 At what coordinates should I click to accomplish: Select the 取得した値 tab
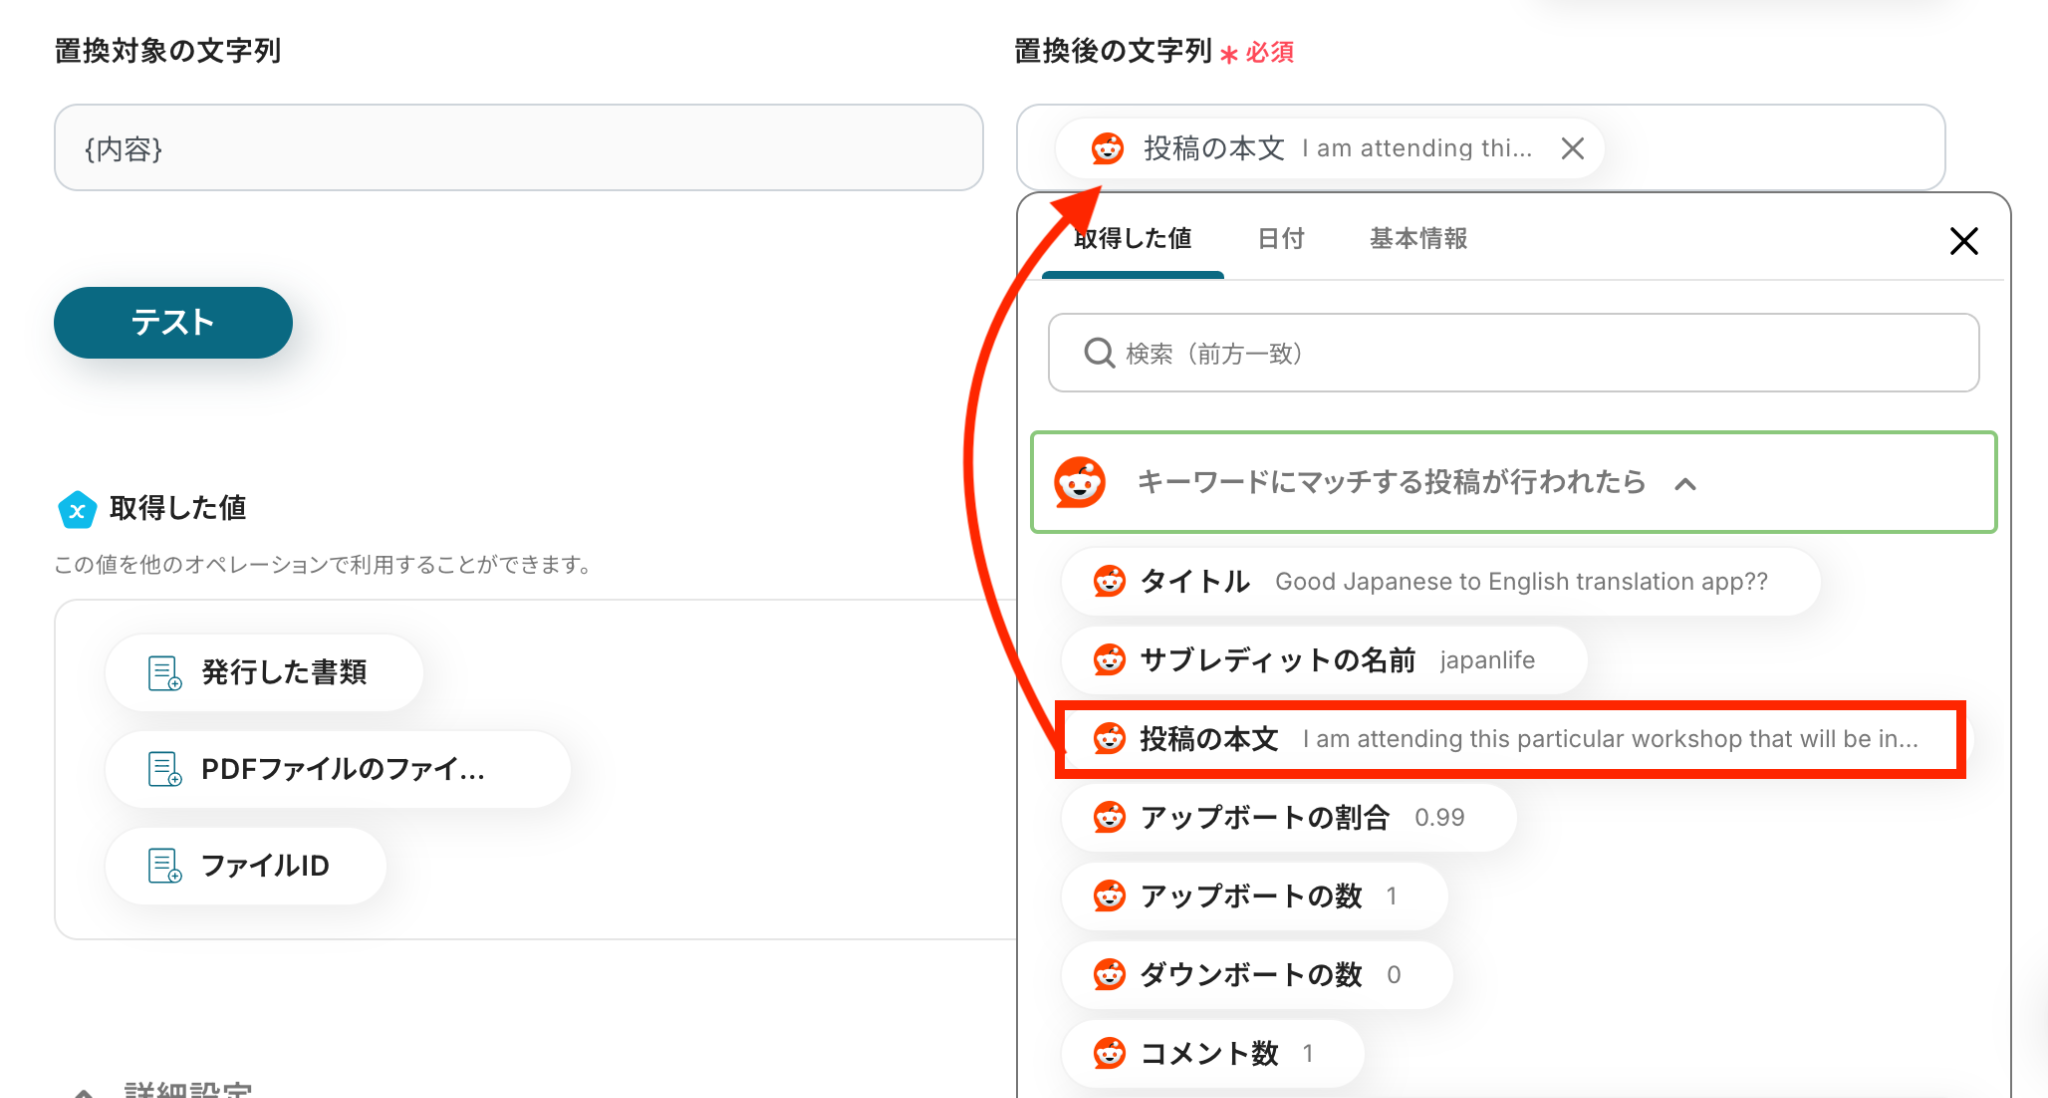(x=1132, y=239)
